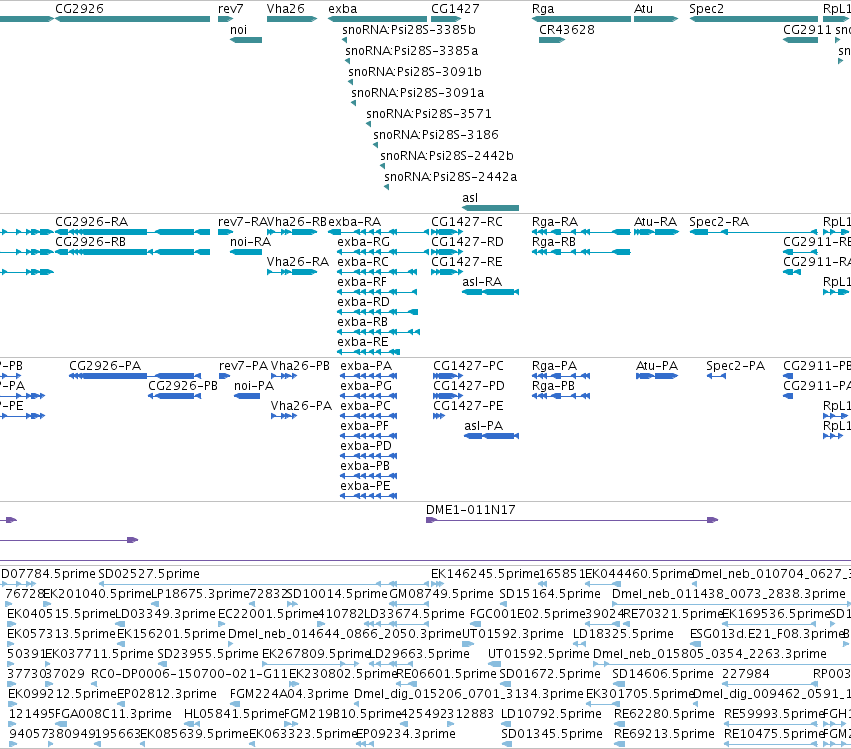Click the CG2926-RA transcript
This screenshot has width=851, height=749.
pos(132,232)
